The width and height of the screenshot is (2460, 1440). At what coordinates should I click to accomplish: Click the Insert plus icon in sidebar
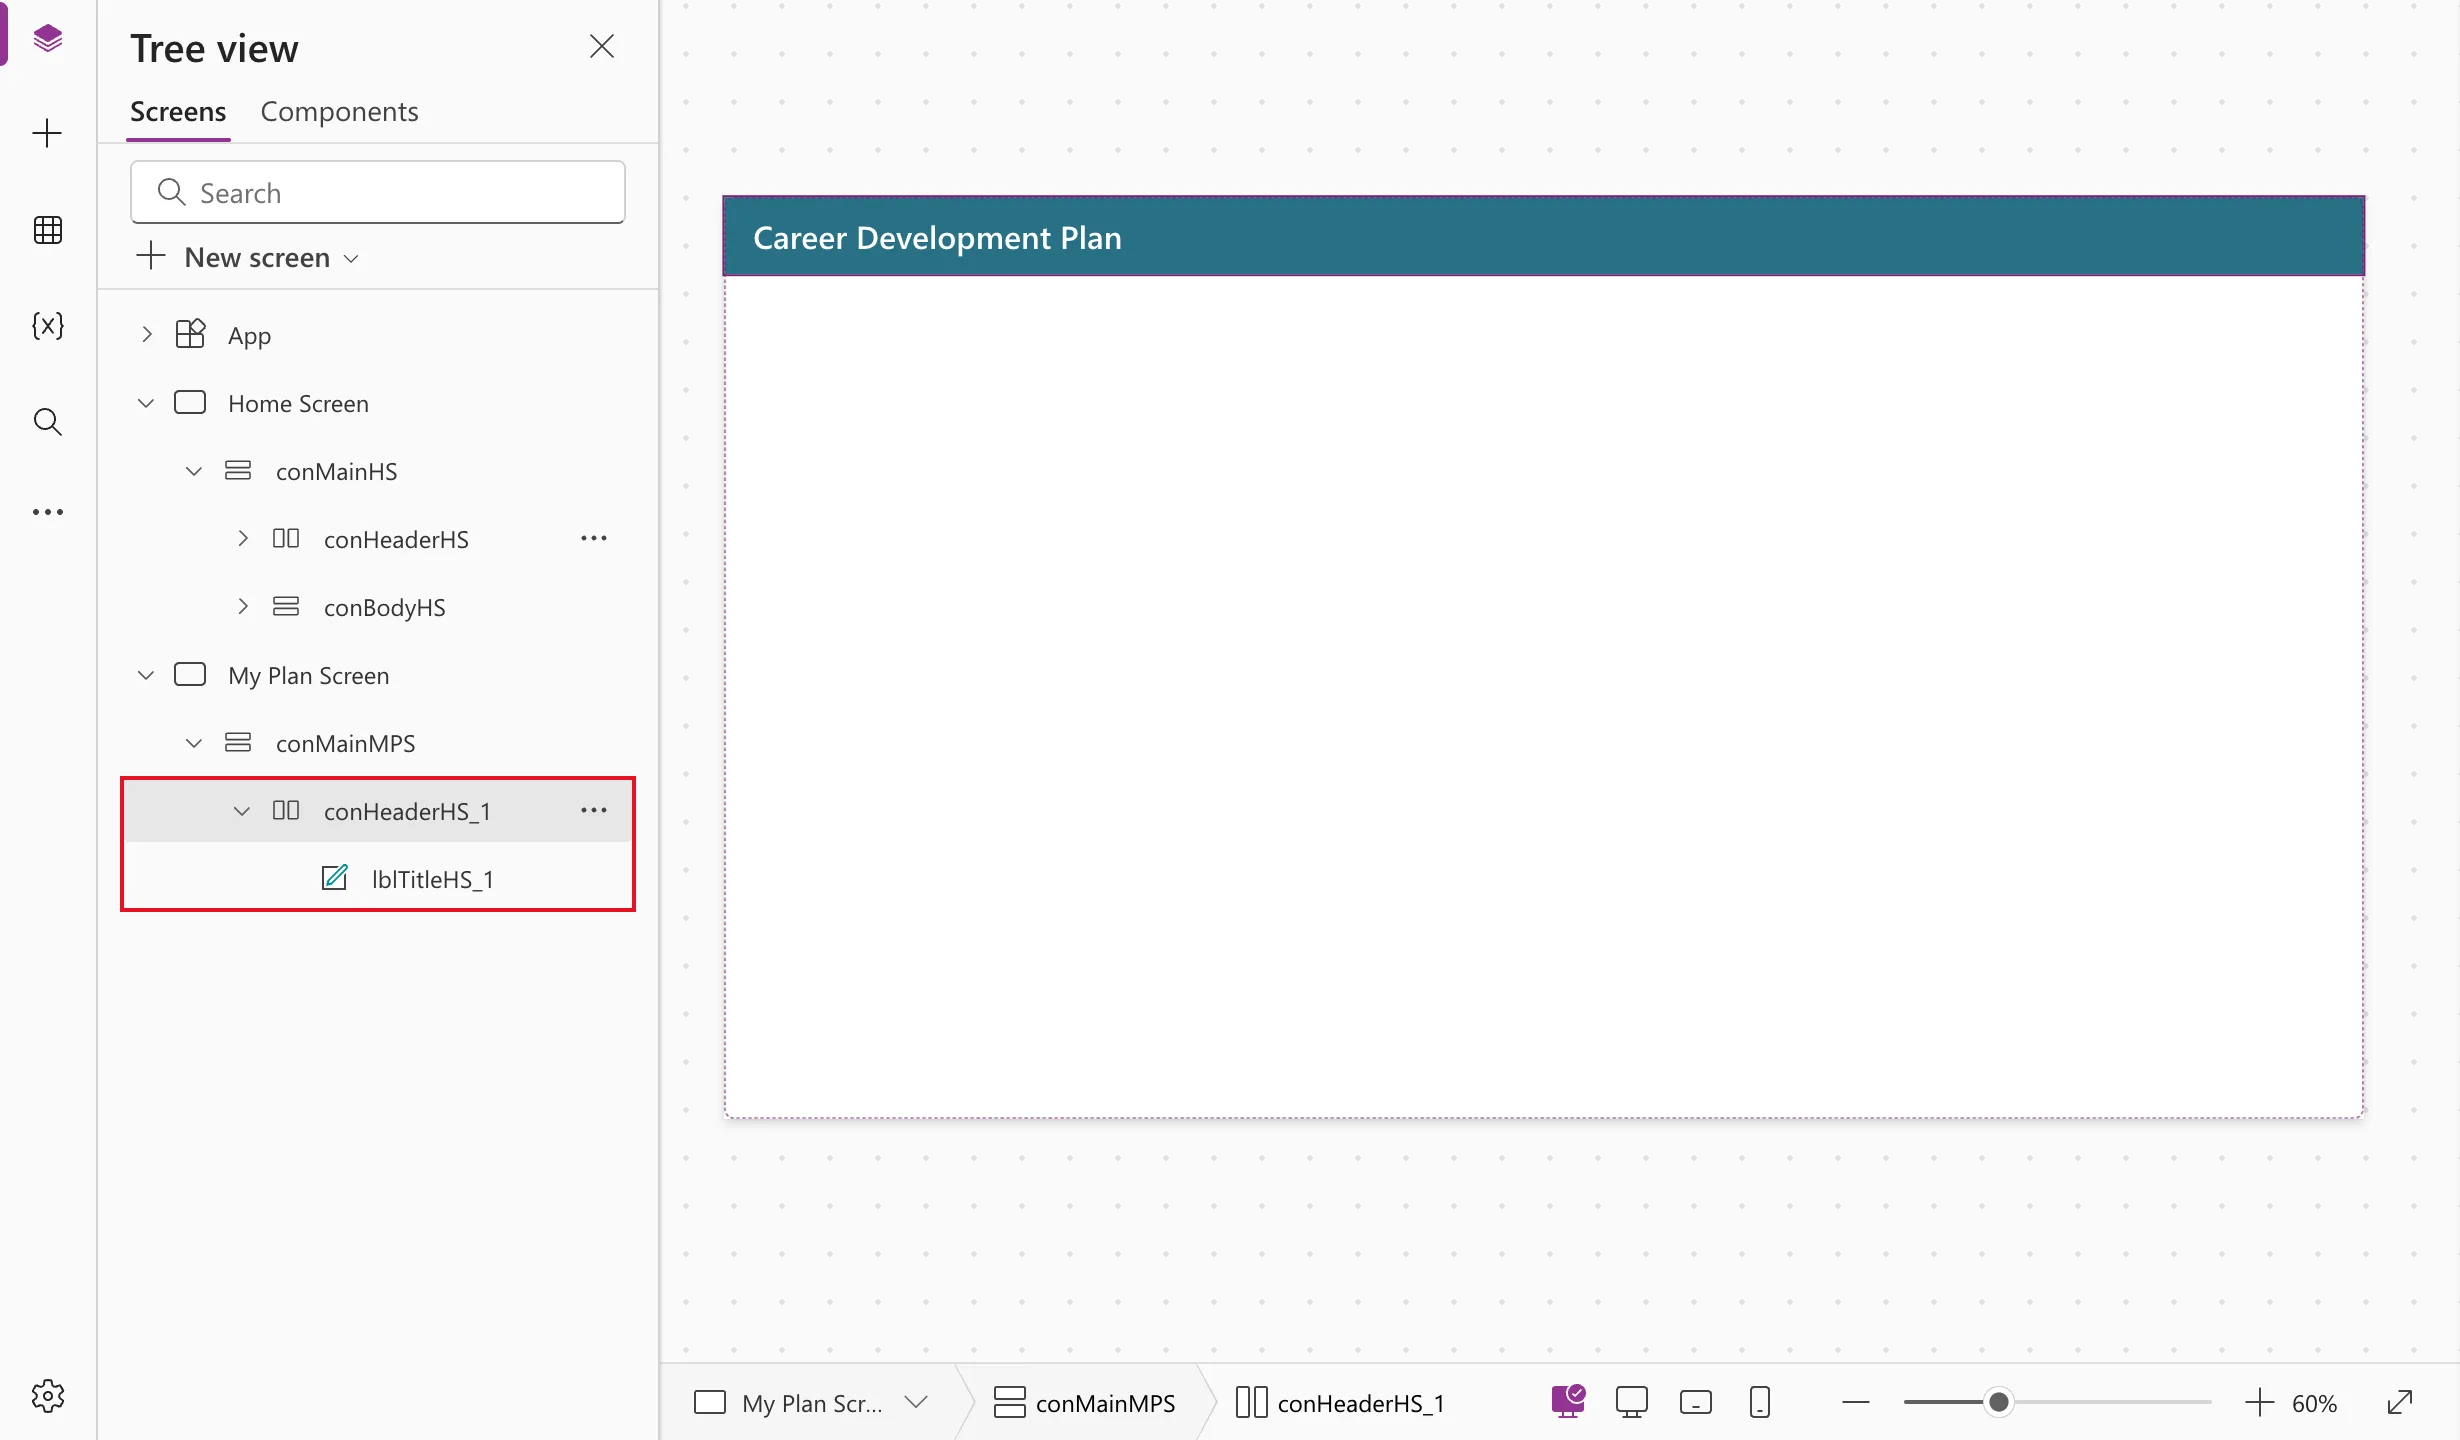(47, 133)
